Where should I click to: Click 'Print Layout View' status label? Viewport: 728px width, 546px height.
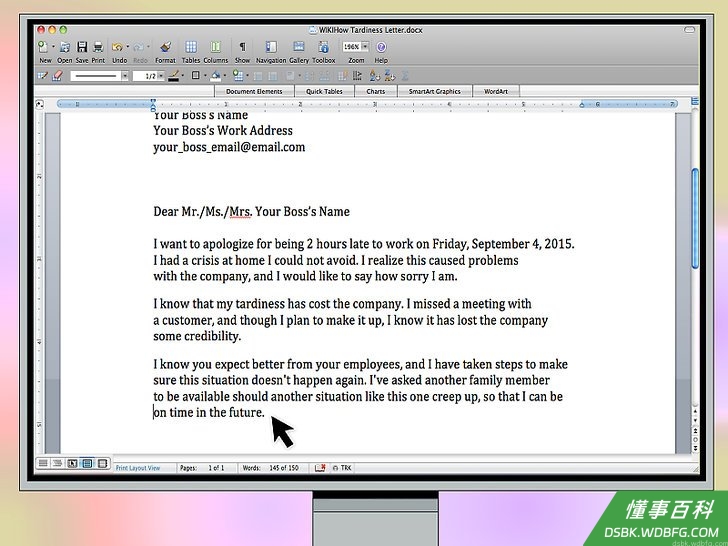pyautogui.click(x=138, y=468)
